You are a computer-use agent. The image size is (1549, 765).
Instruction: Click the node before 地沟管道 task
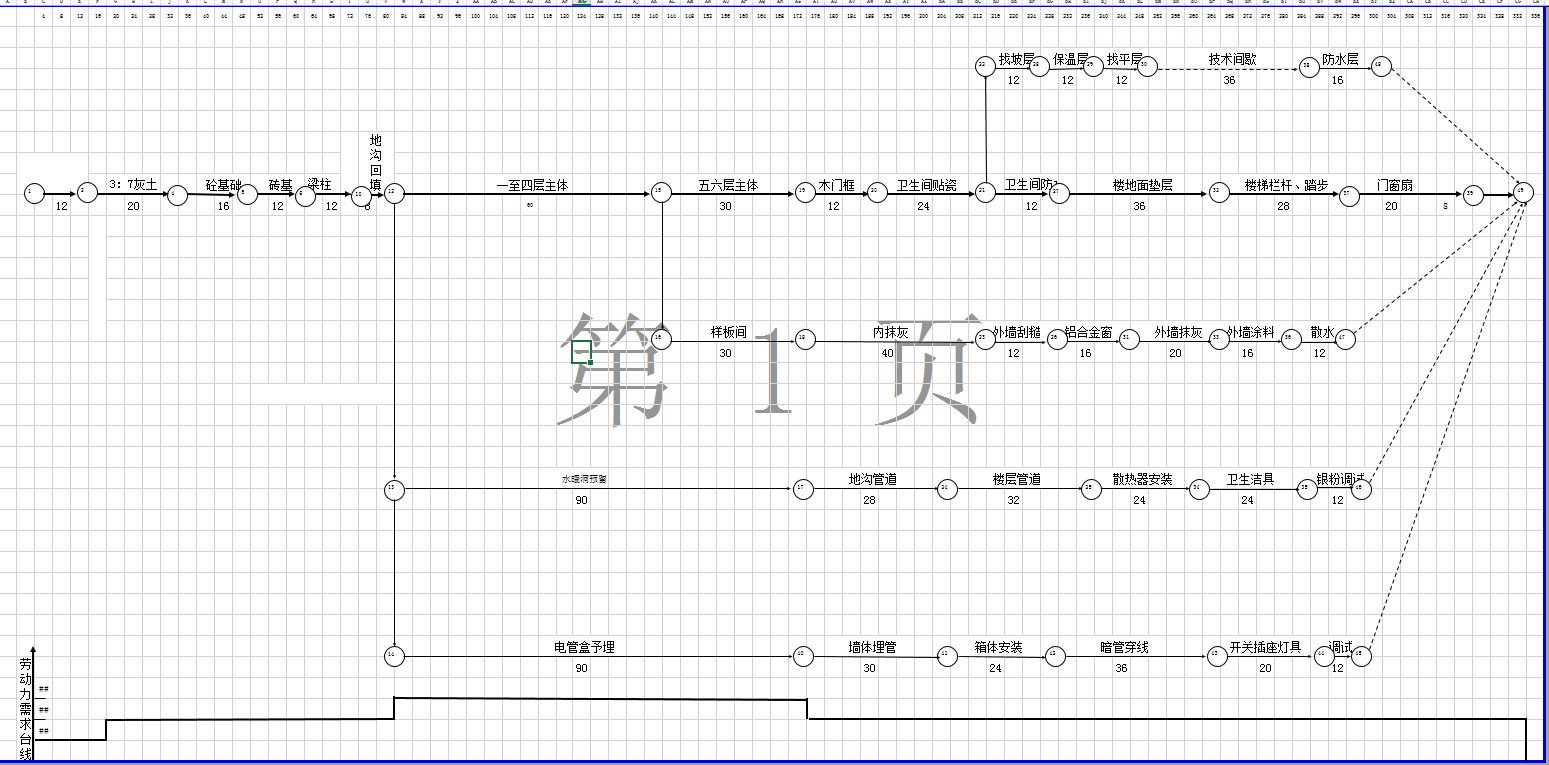pos(803,489)
